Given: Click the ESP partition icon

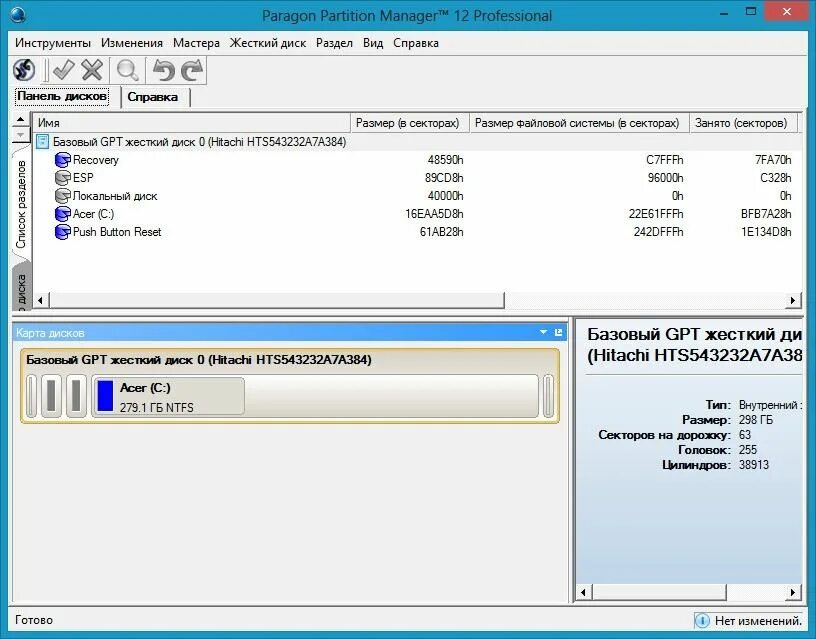Looking at the screenshot, I should point(62,178).
